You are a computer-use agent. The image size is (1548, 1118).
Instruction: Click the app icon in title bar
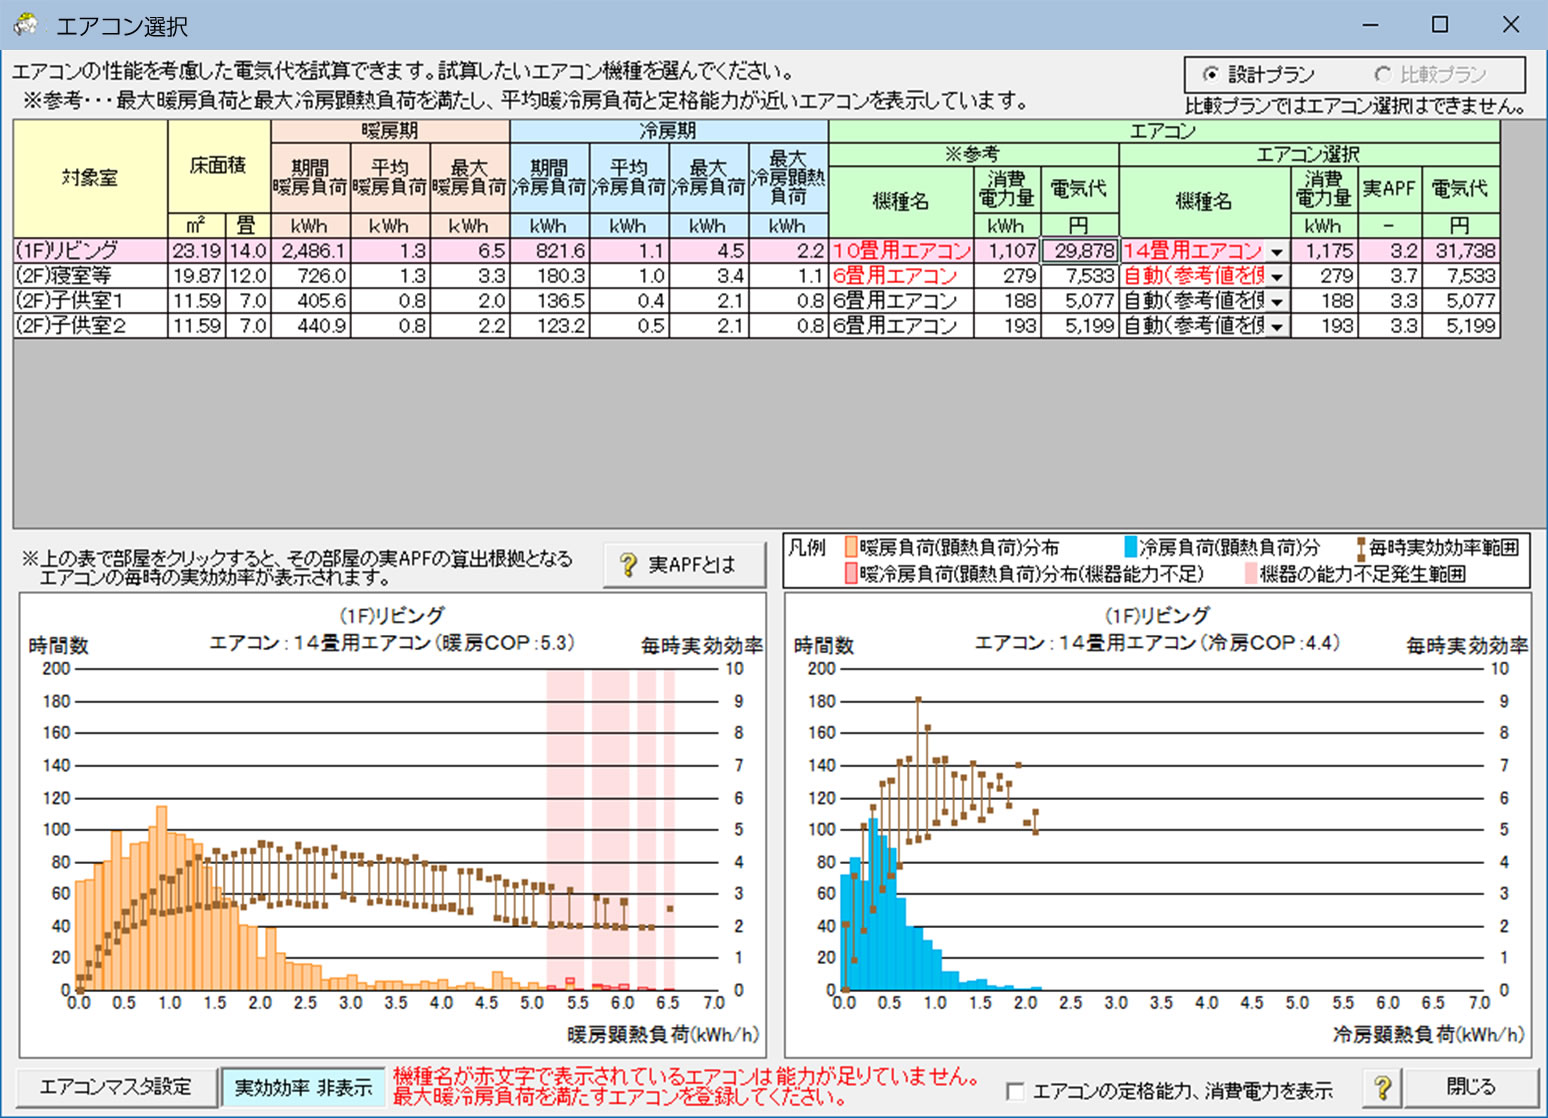pos(26,24)
